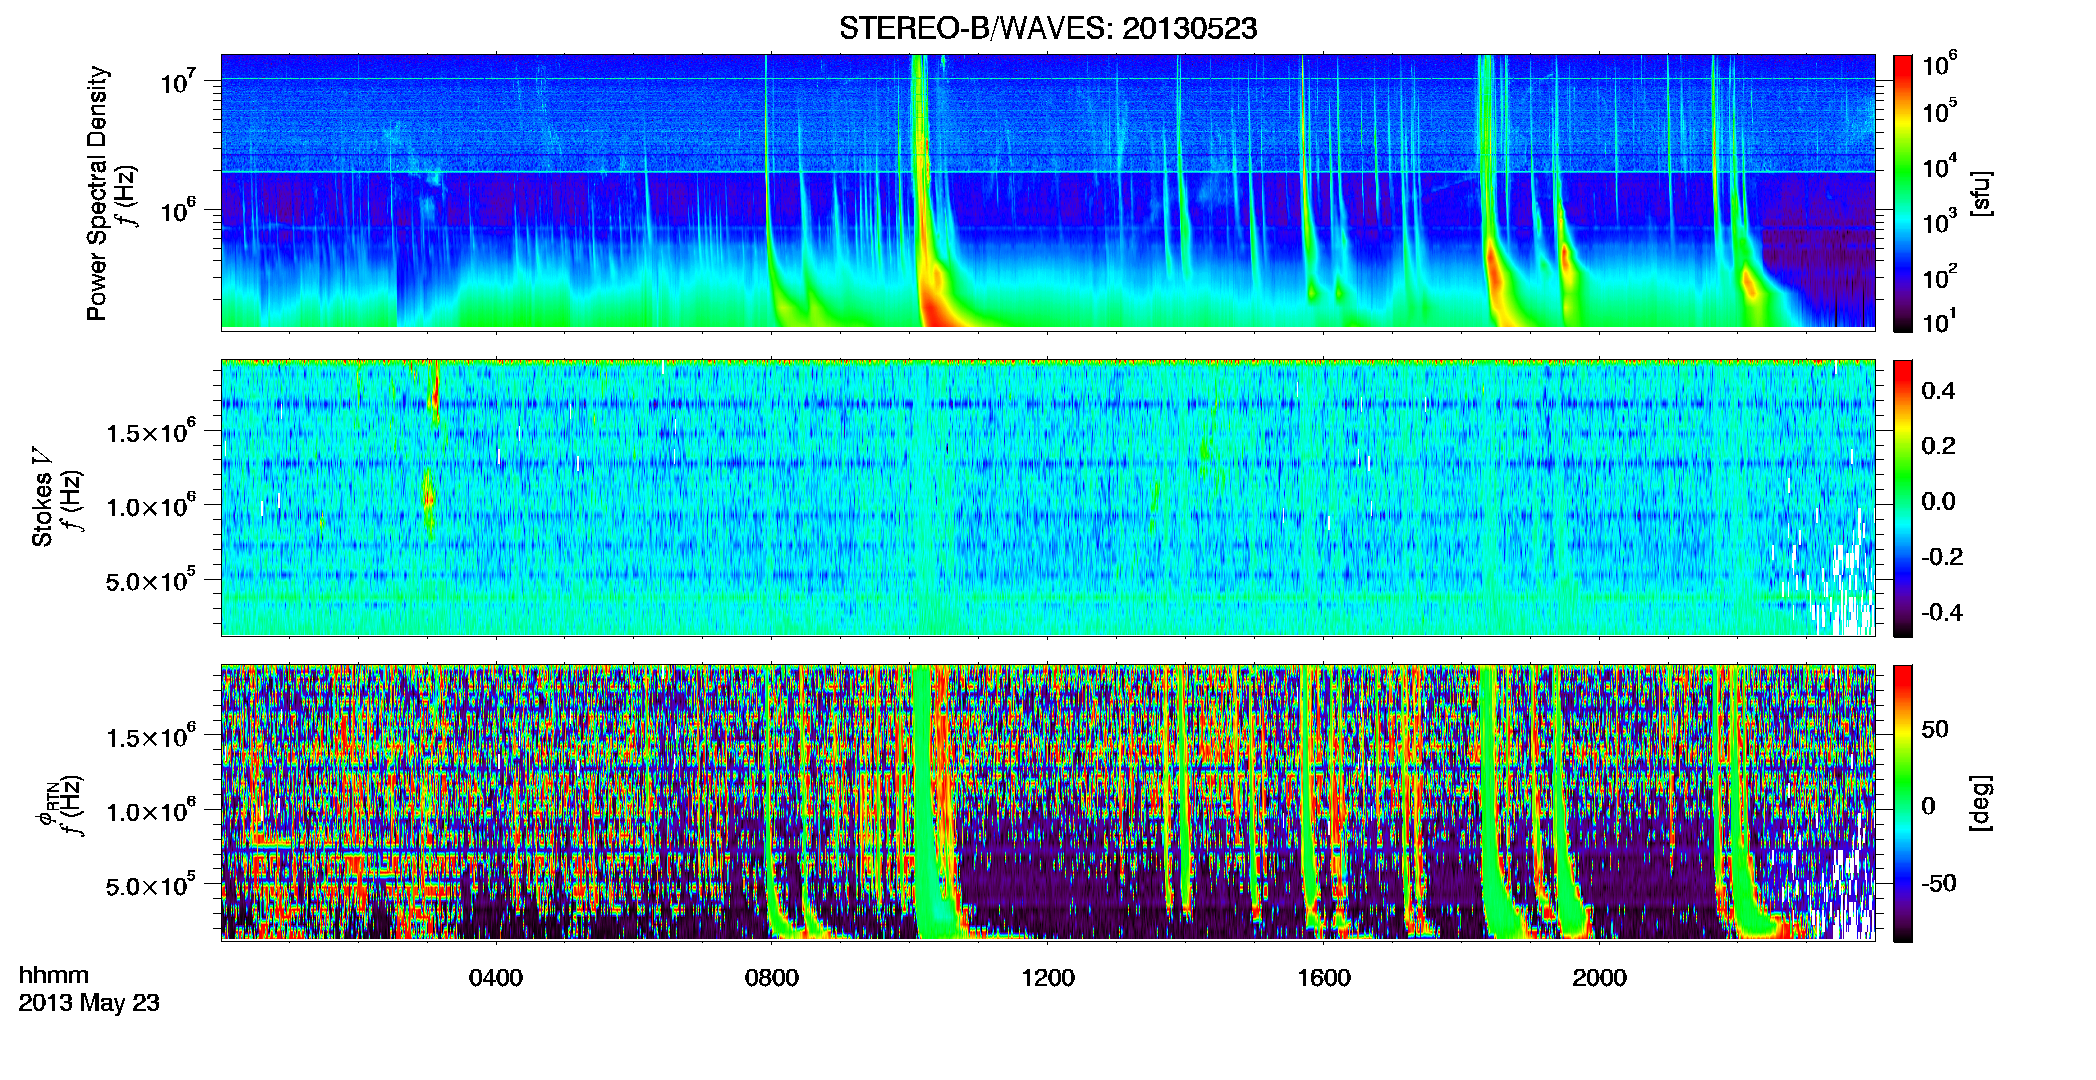Click the 0800 time tick label
2096x1080 pixels.
[772, 977]
